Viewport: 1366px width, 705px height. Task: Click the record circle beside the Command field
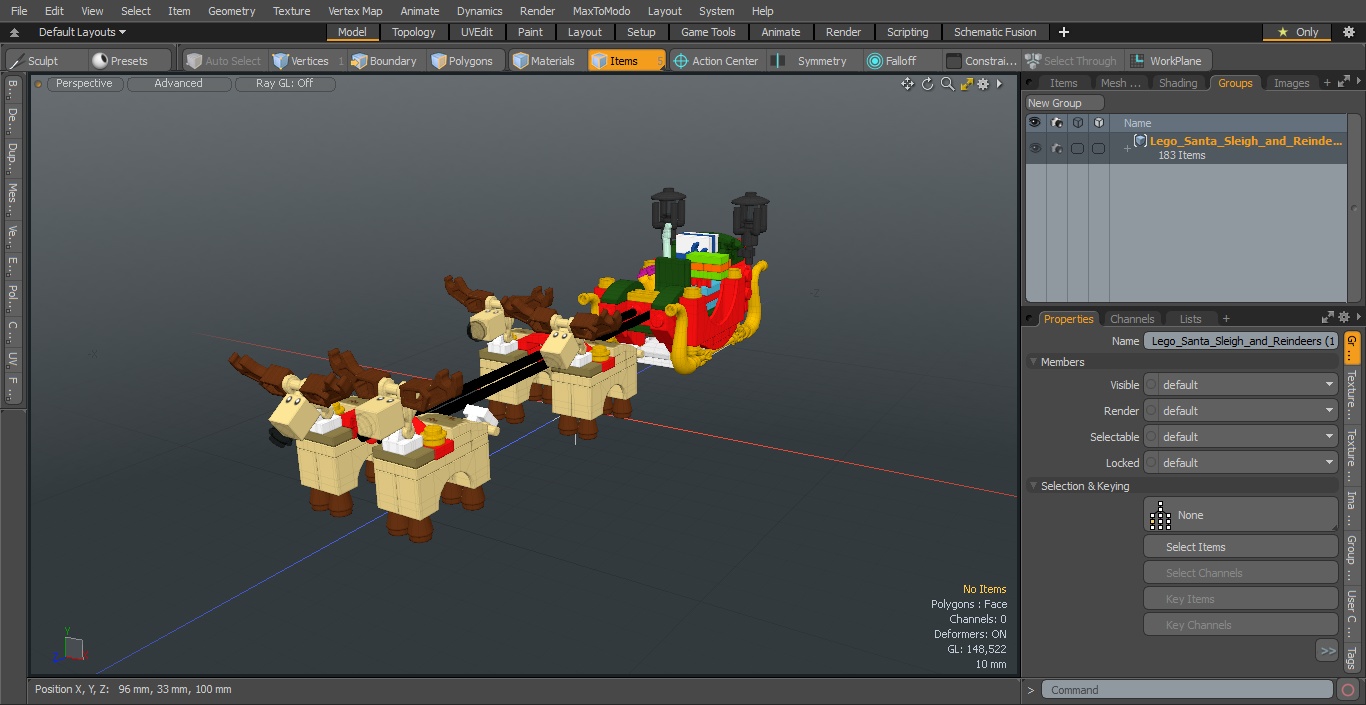[x=1348, y=690]
